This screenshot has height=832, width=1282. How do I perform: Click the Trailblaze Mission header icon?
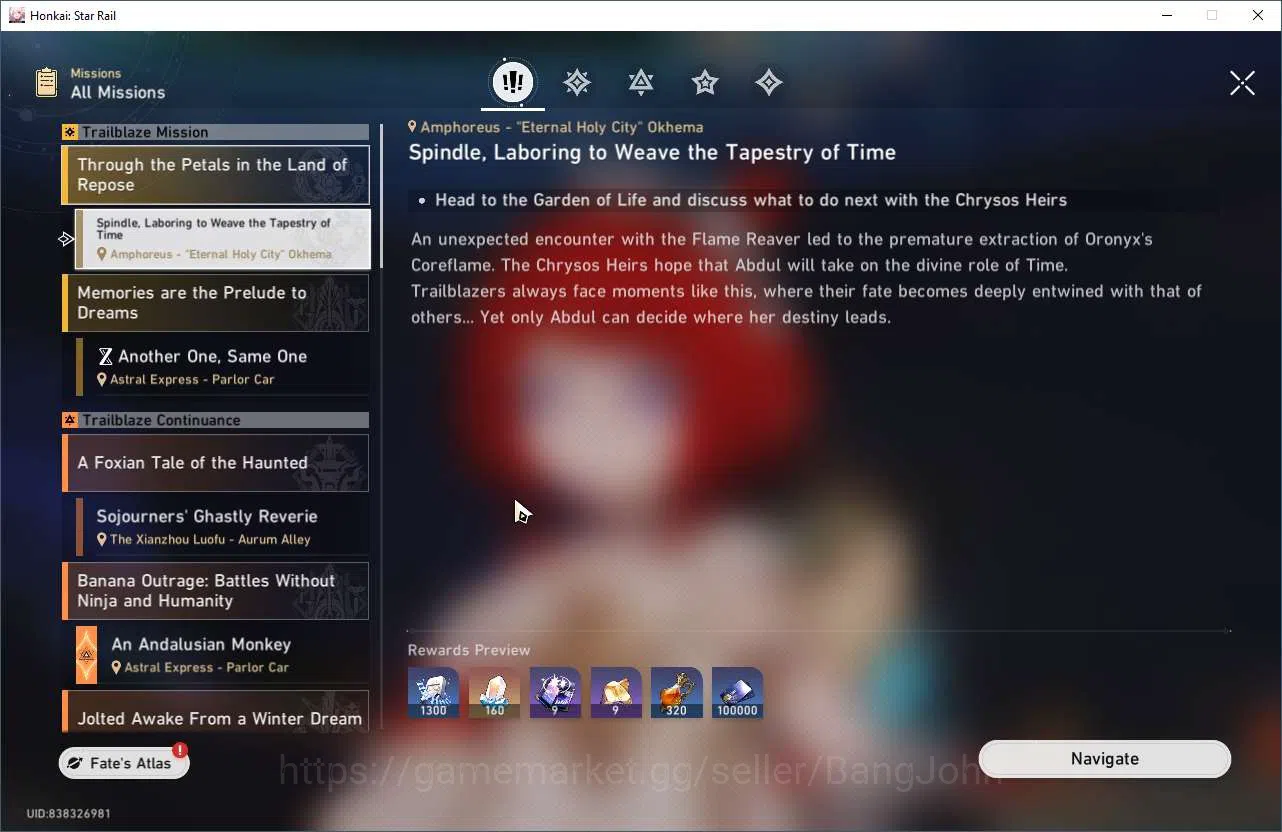70,132
